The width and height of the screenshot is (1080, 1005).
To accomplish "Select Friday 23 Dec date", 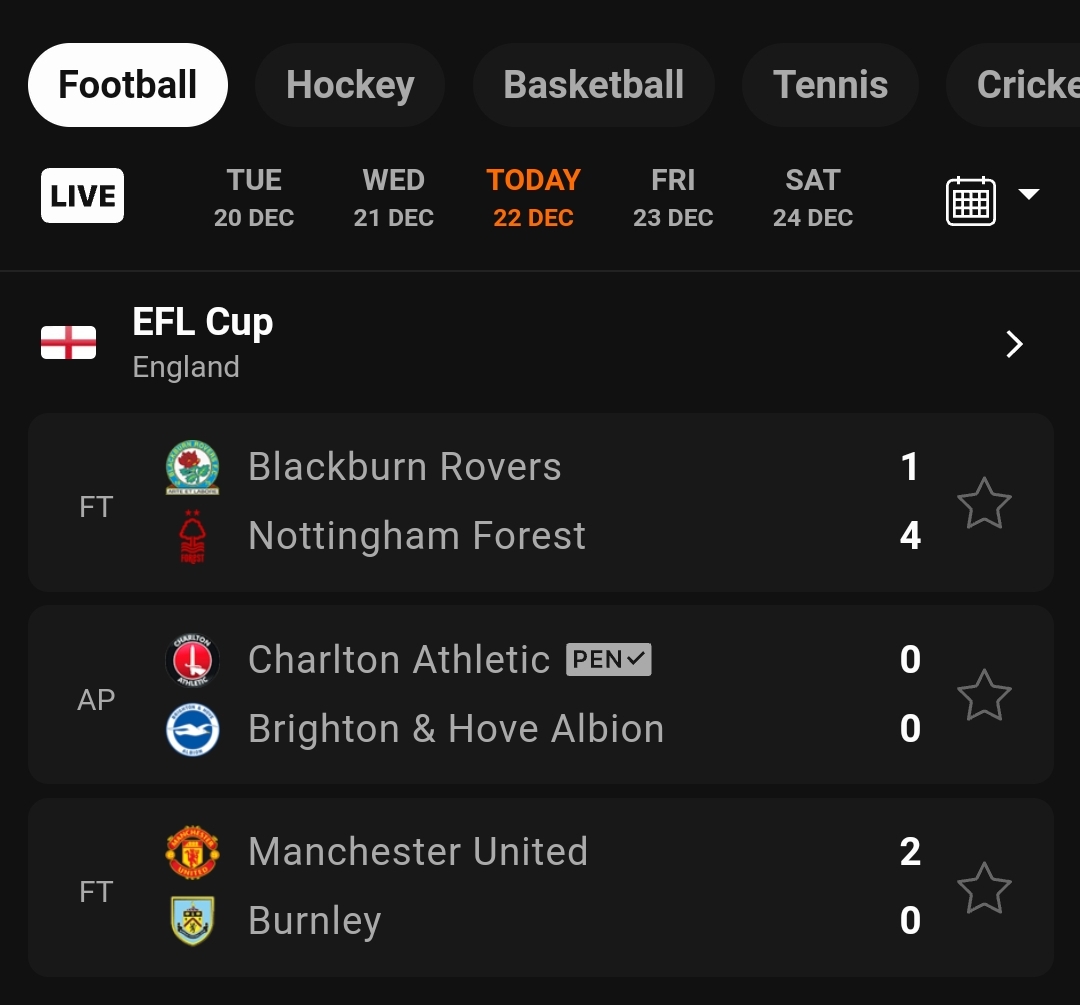I will (673, 198).
